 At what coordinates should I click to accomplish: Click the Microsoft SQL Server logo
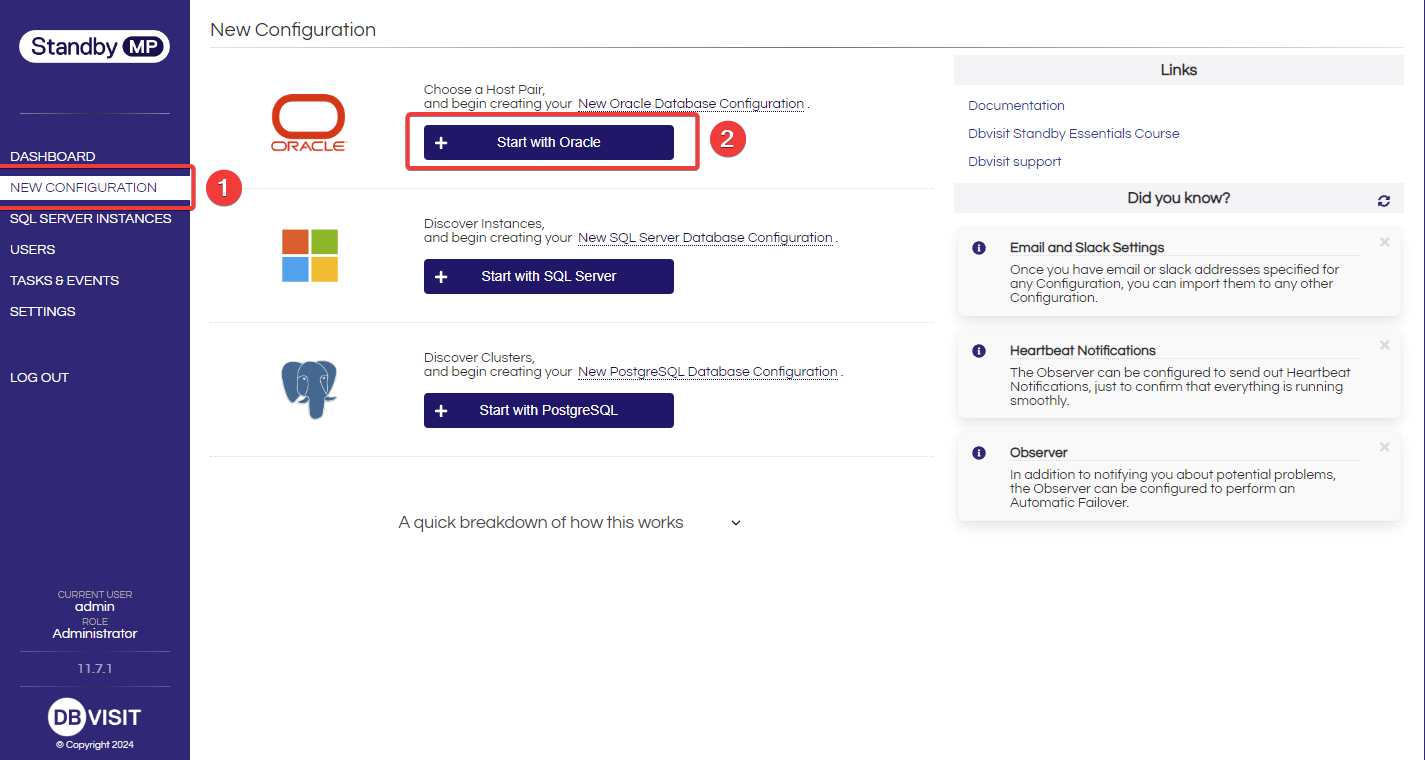click(310, 256)
